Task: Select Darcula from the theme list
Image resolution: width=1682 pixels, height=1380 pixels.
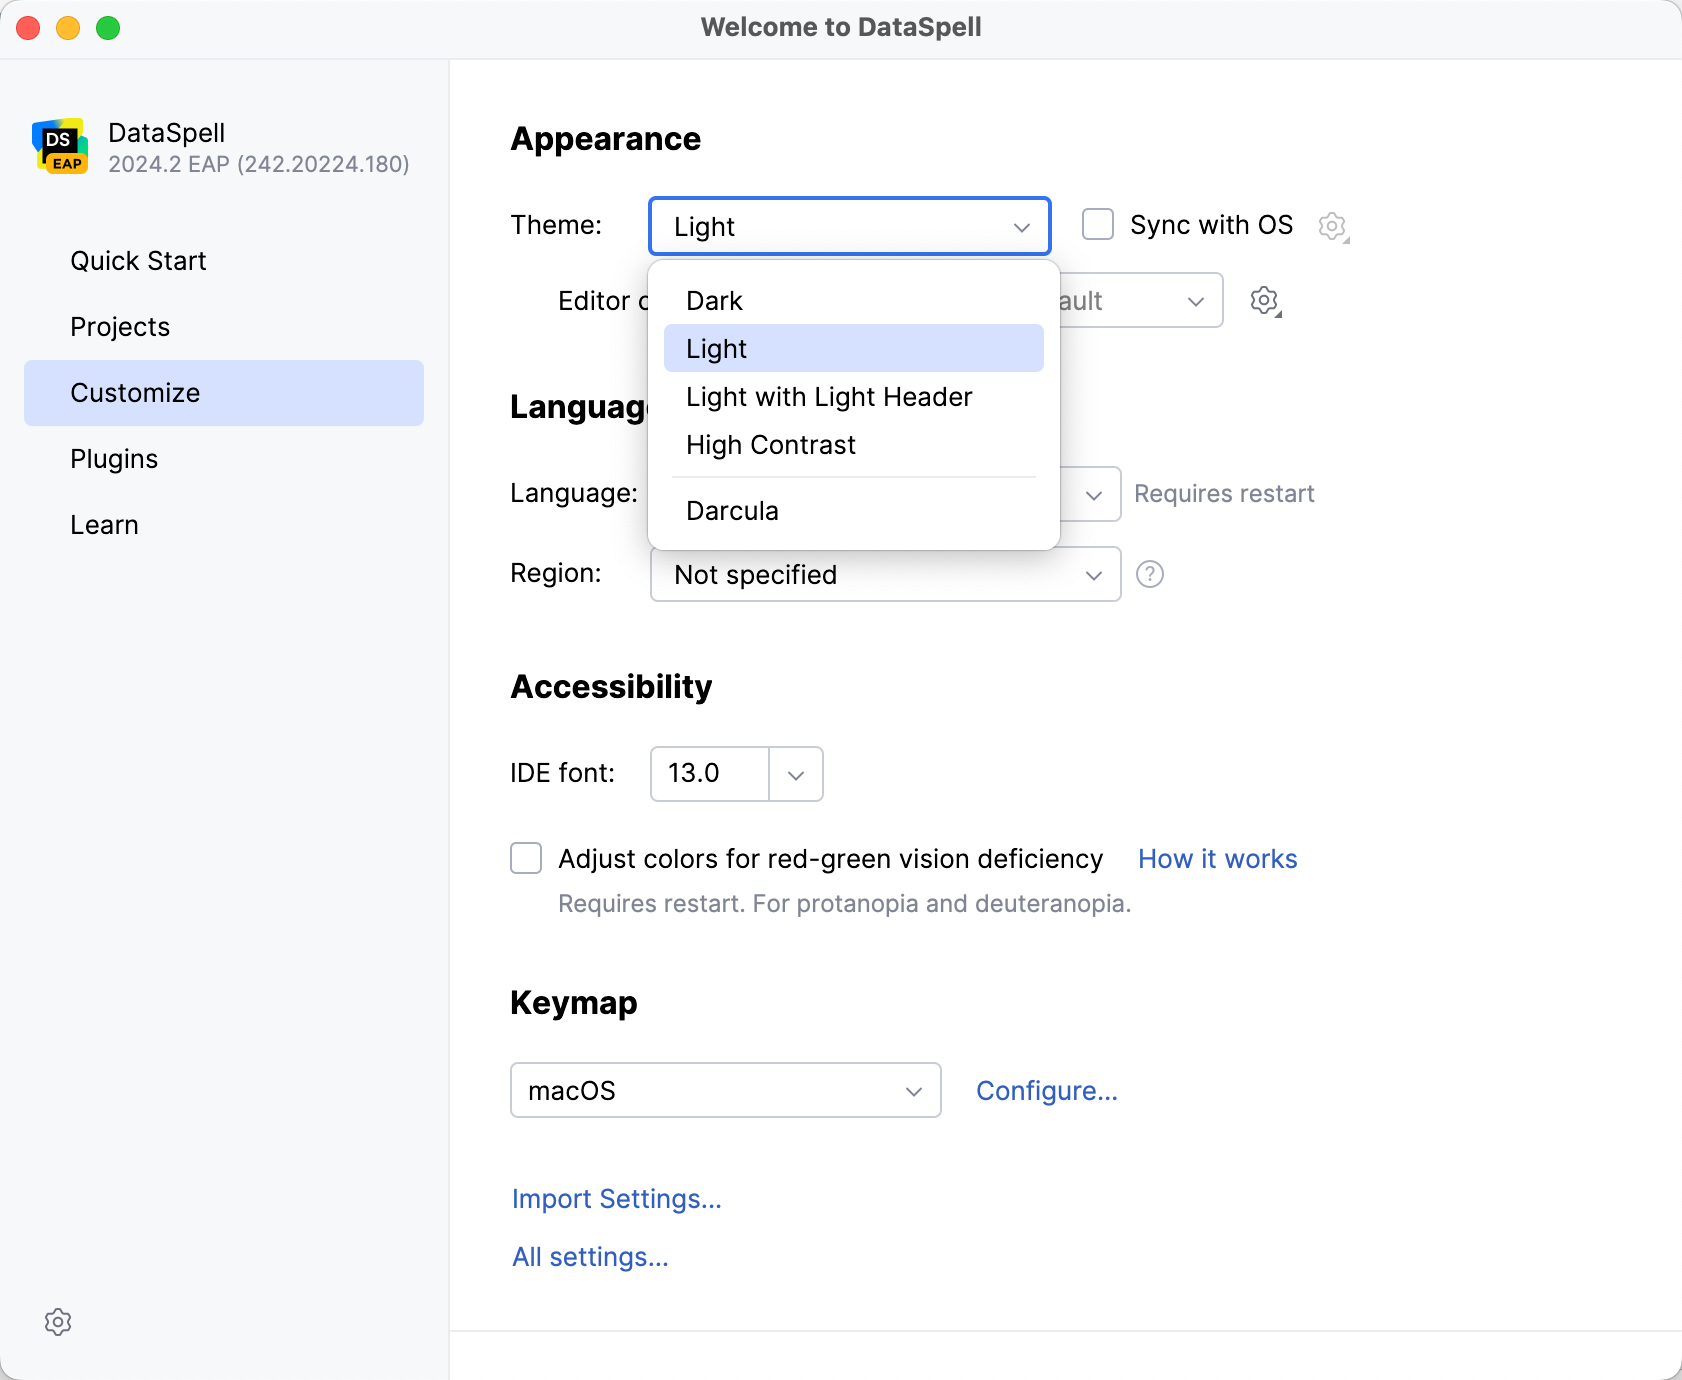Action: coord(732,510)
